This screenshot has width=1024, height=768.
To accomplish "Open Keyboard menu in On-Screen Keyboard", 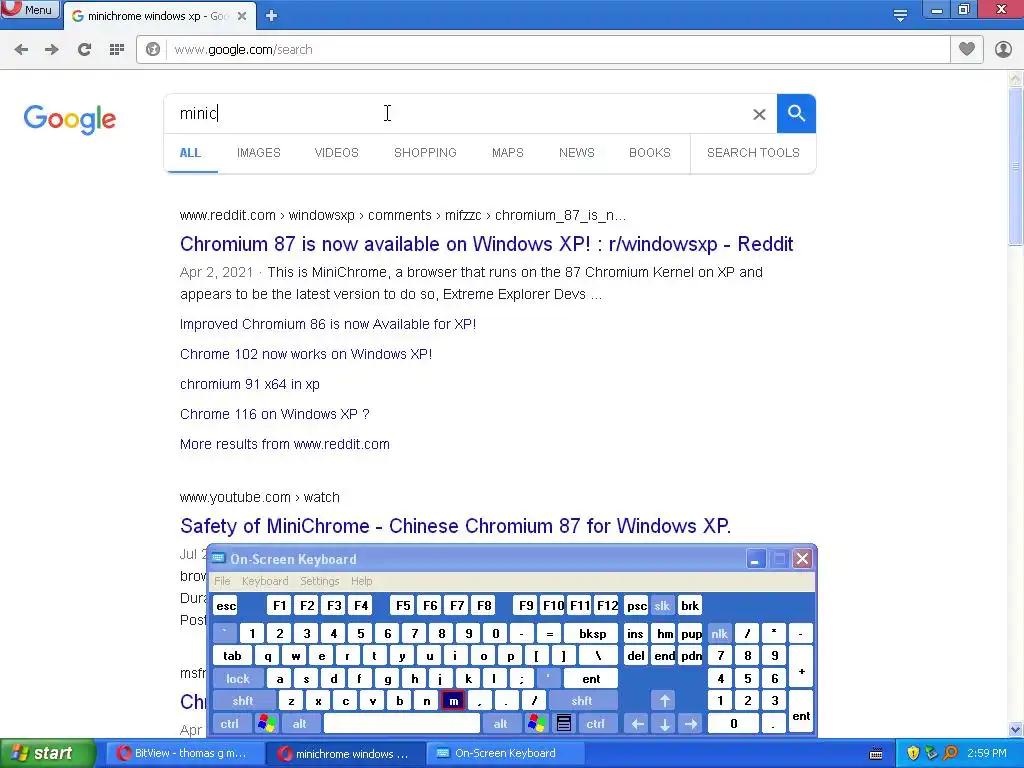I will pyautogui.click(x=264, y=581).
